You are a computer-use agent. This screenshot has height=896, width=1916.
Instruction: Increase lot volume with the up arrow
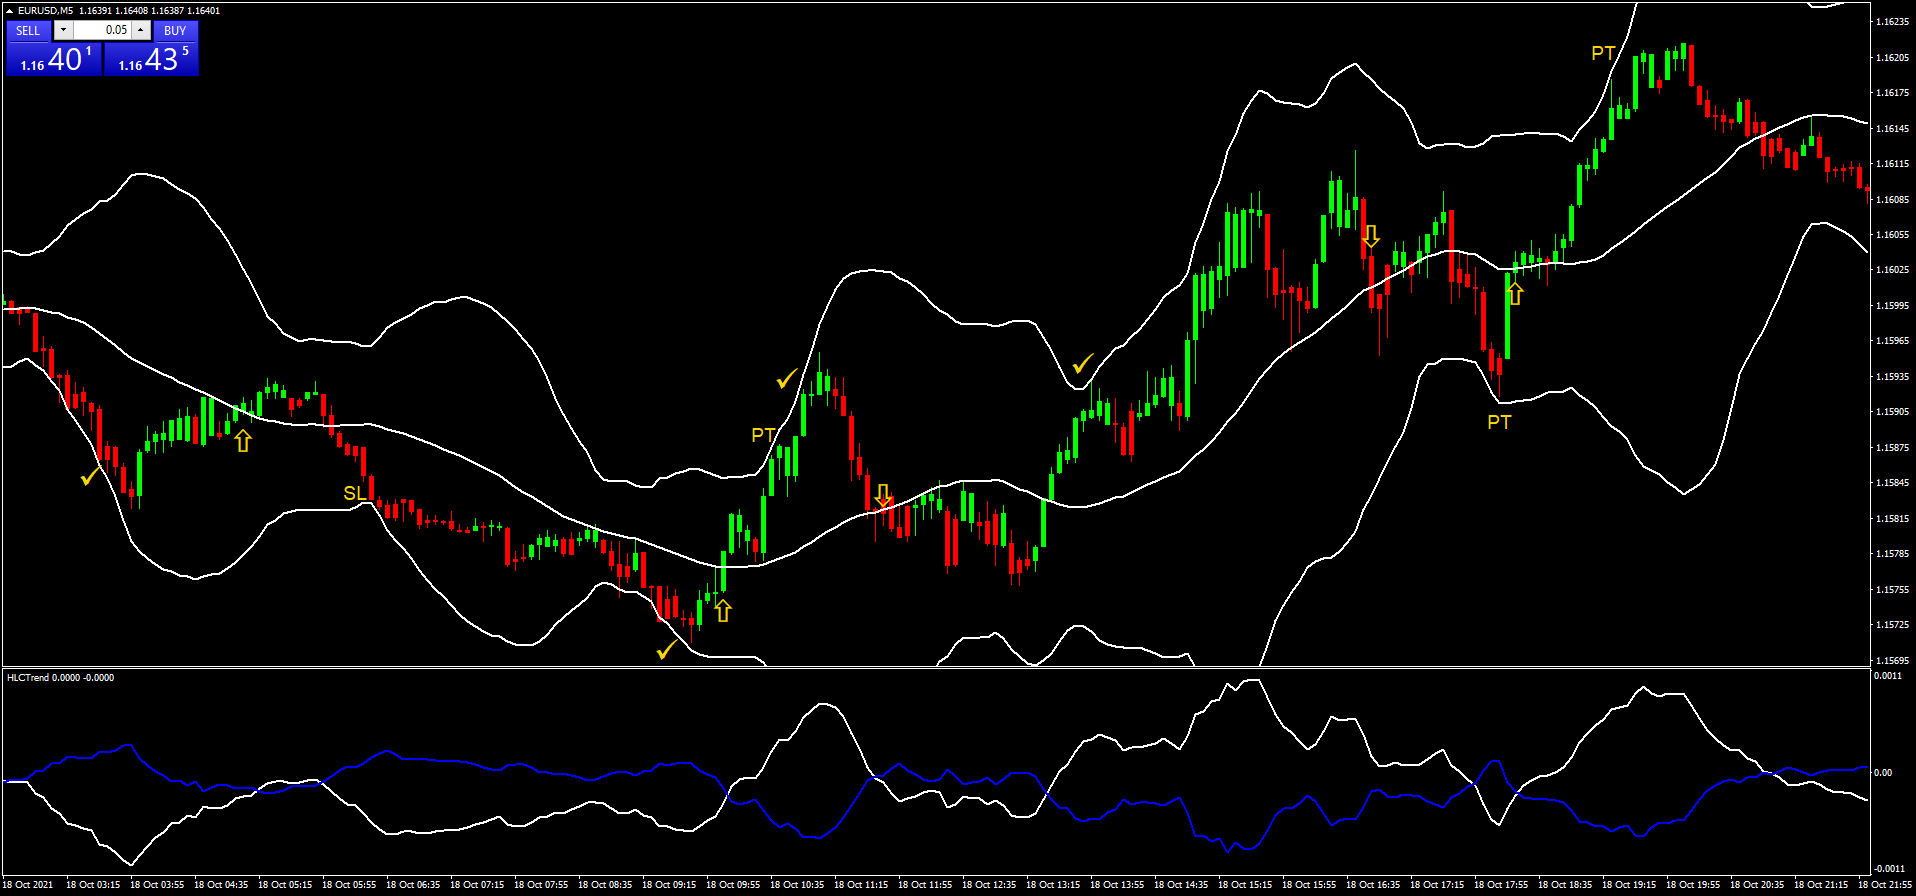click(141, 30)
